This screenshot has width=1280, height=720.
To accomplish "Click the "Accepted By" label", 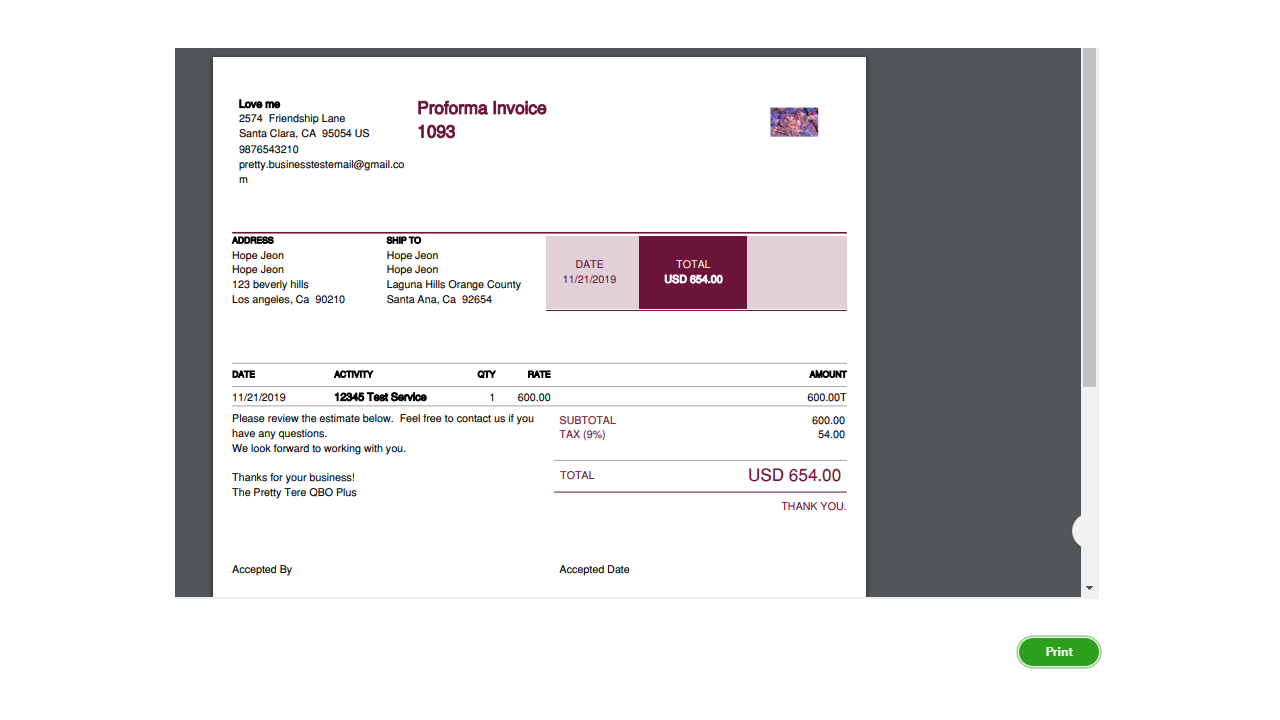I will click(262, 569).
